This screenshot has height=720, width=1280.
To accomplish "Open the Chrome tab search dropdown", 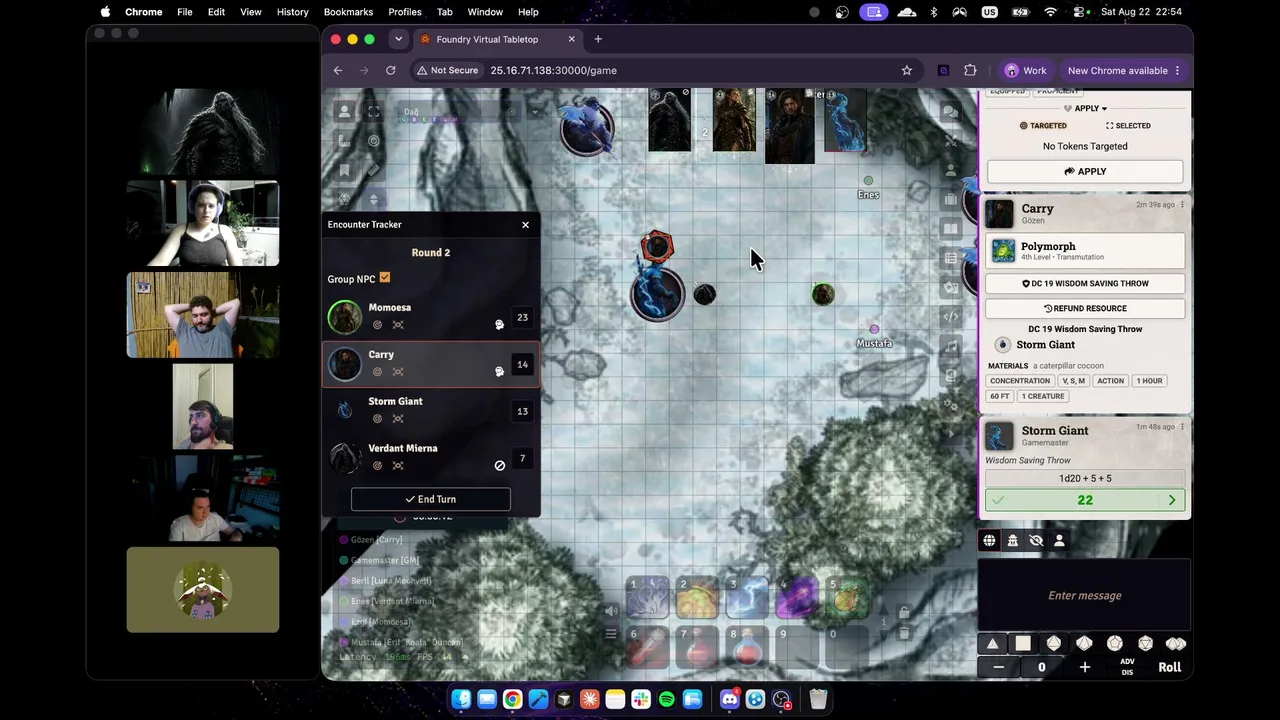I will pos(398,39).
